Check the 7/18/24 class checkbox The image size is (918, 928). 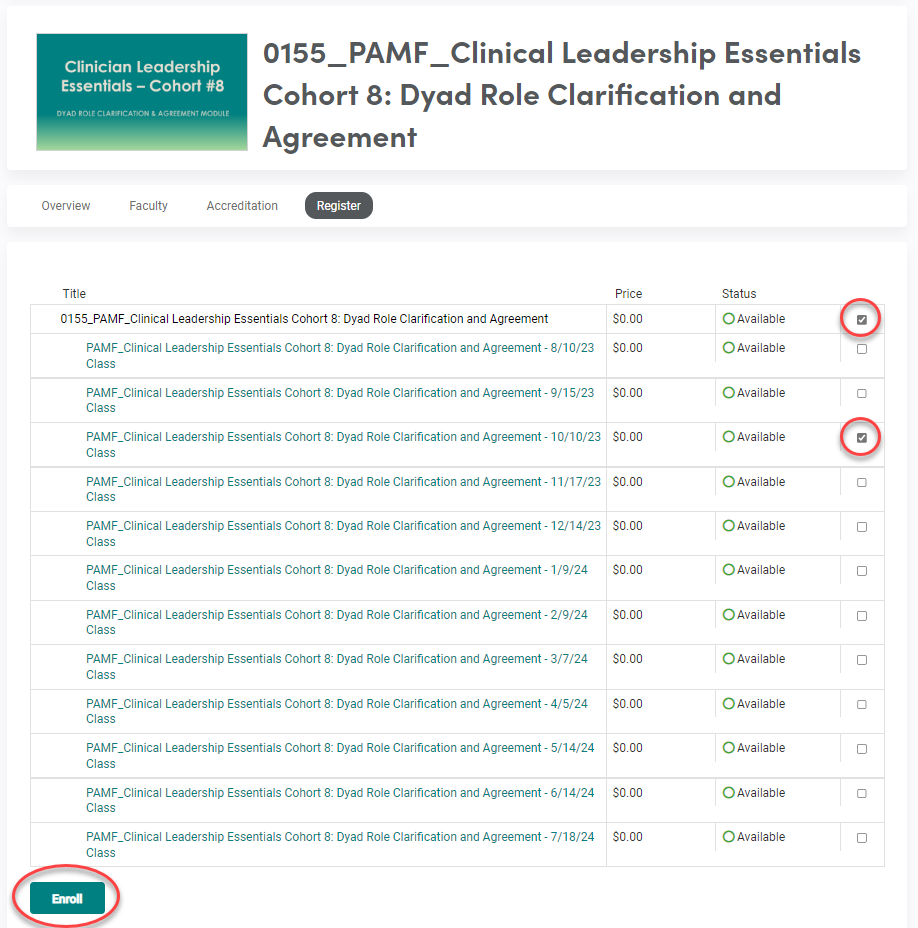pyautogui.click(x=862, y=838)
